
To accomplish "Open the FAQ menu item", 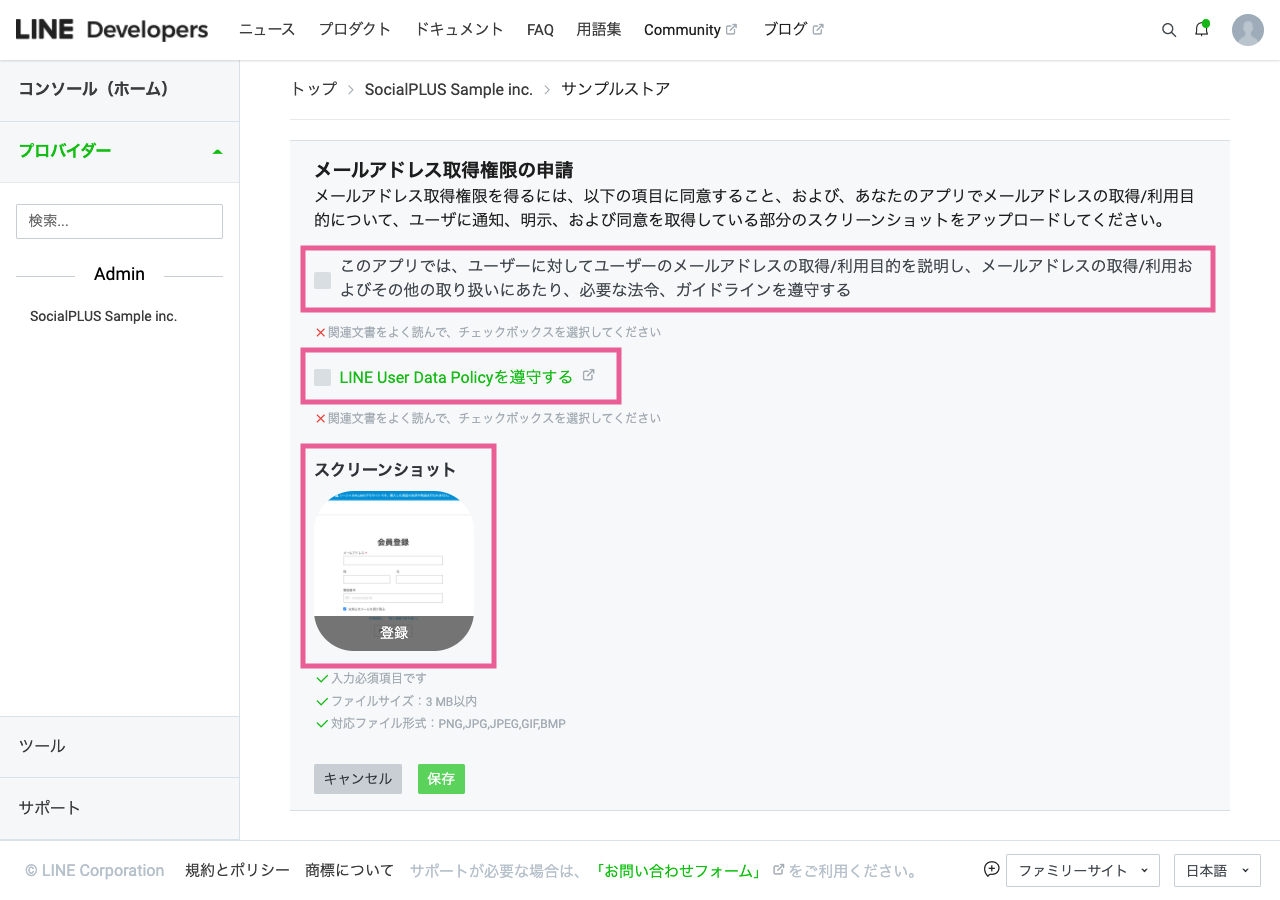I will tap(540, 29).
